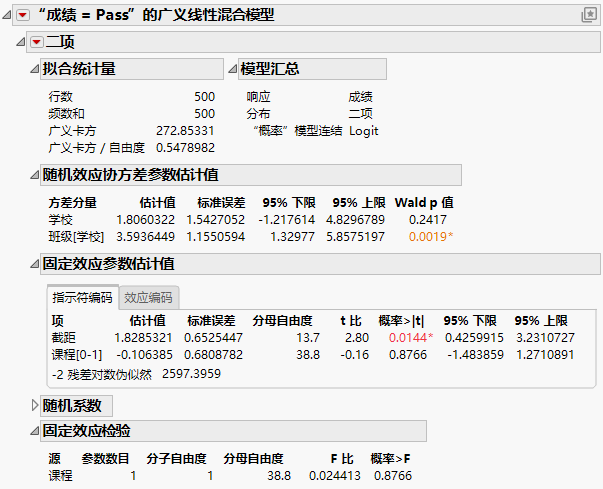Select t ratio 2.80 for 截距
603x489 pixels.
[357, 338]
